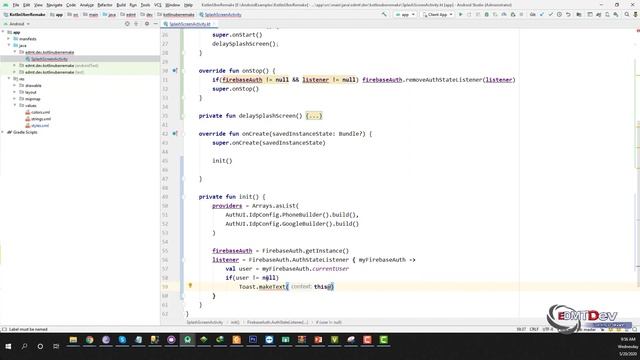Viewport: 640px width, 360px height.
Task: Run the app with the green play icon
Action: 461,14
